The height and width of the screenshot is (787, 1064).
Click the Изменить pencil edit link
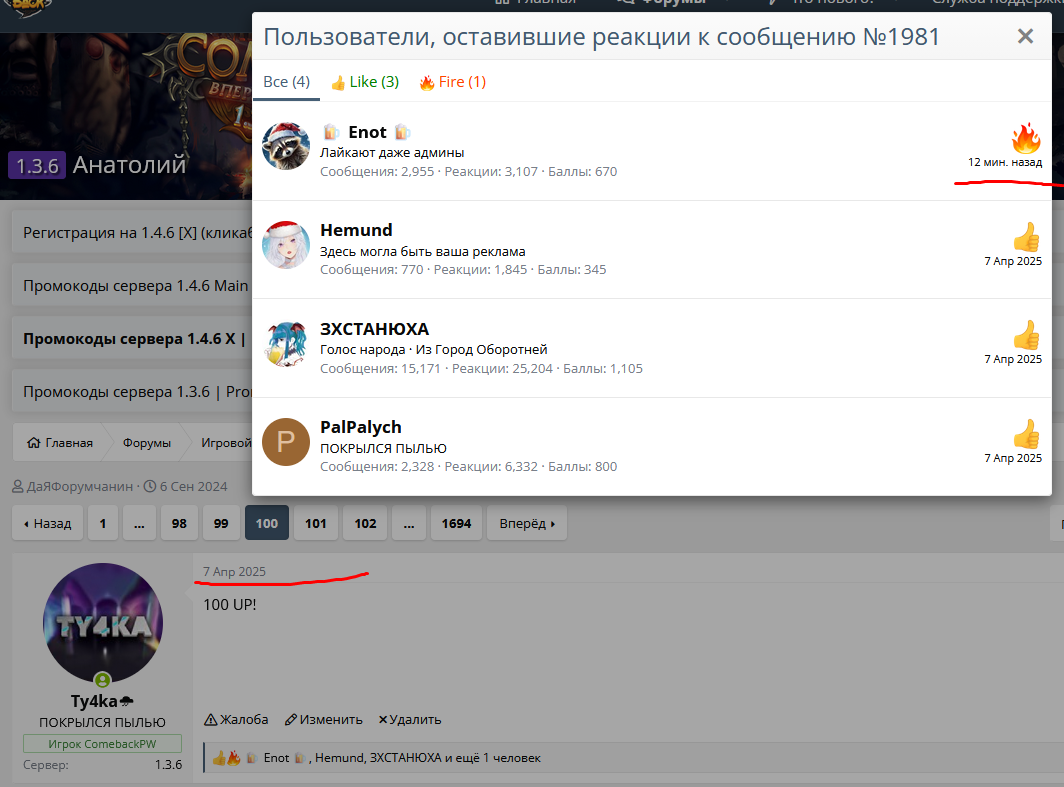point(324,720)
